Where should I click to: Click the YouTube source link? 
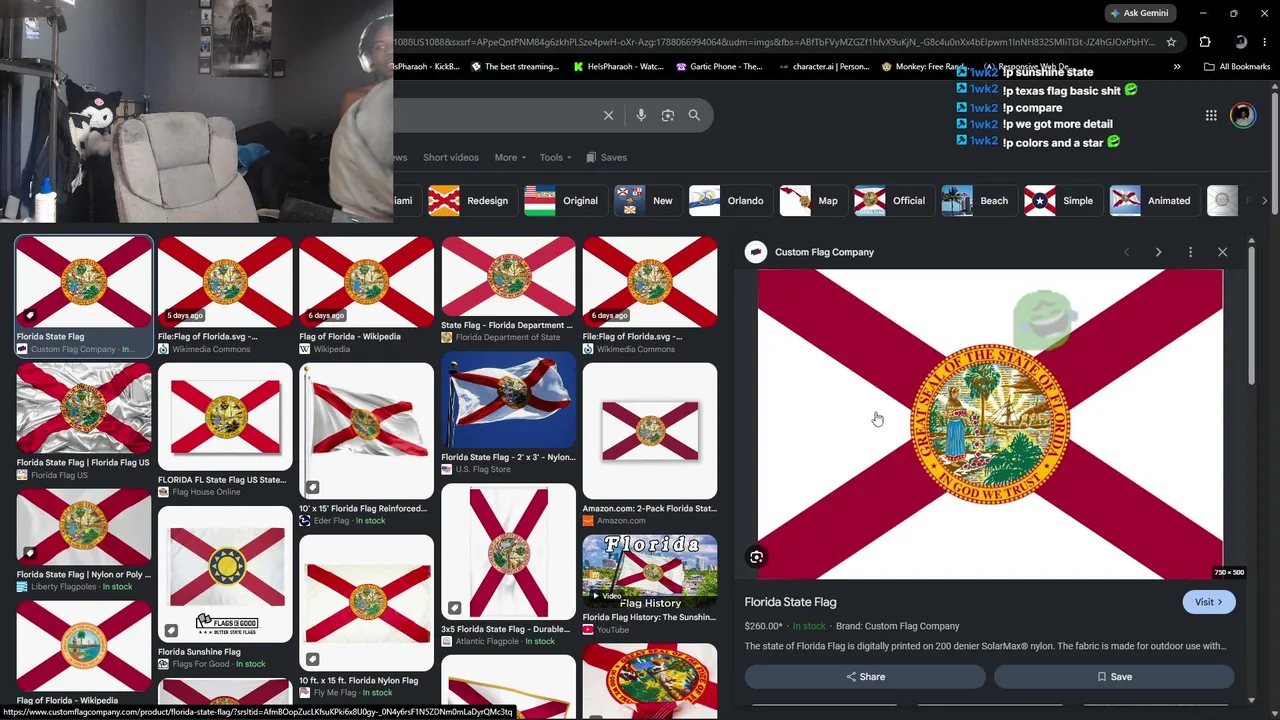[613, 630]
